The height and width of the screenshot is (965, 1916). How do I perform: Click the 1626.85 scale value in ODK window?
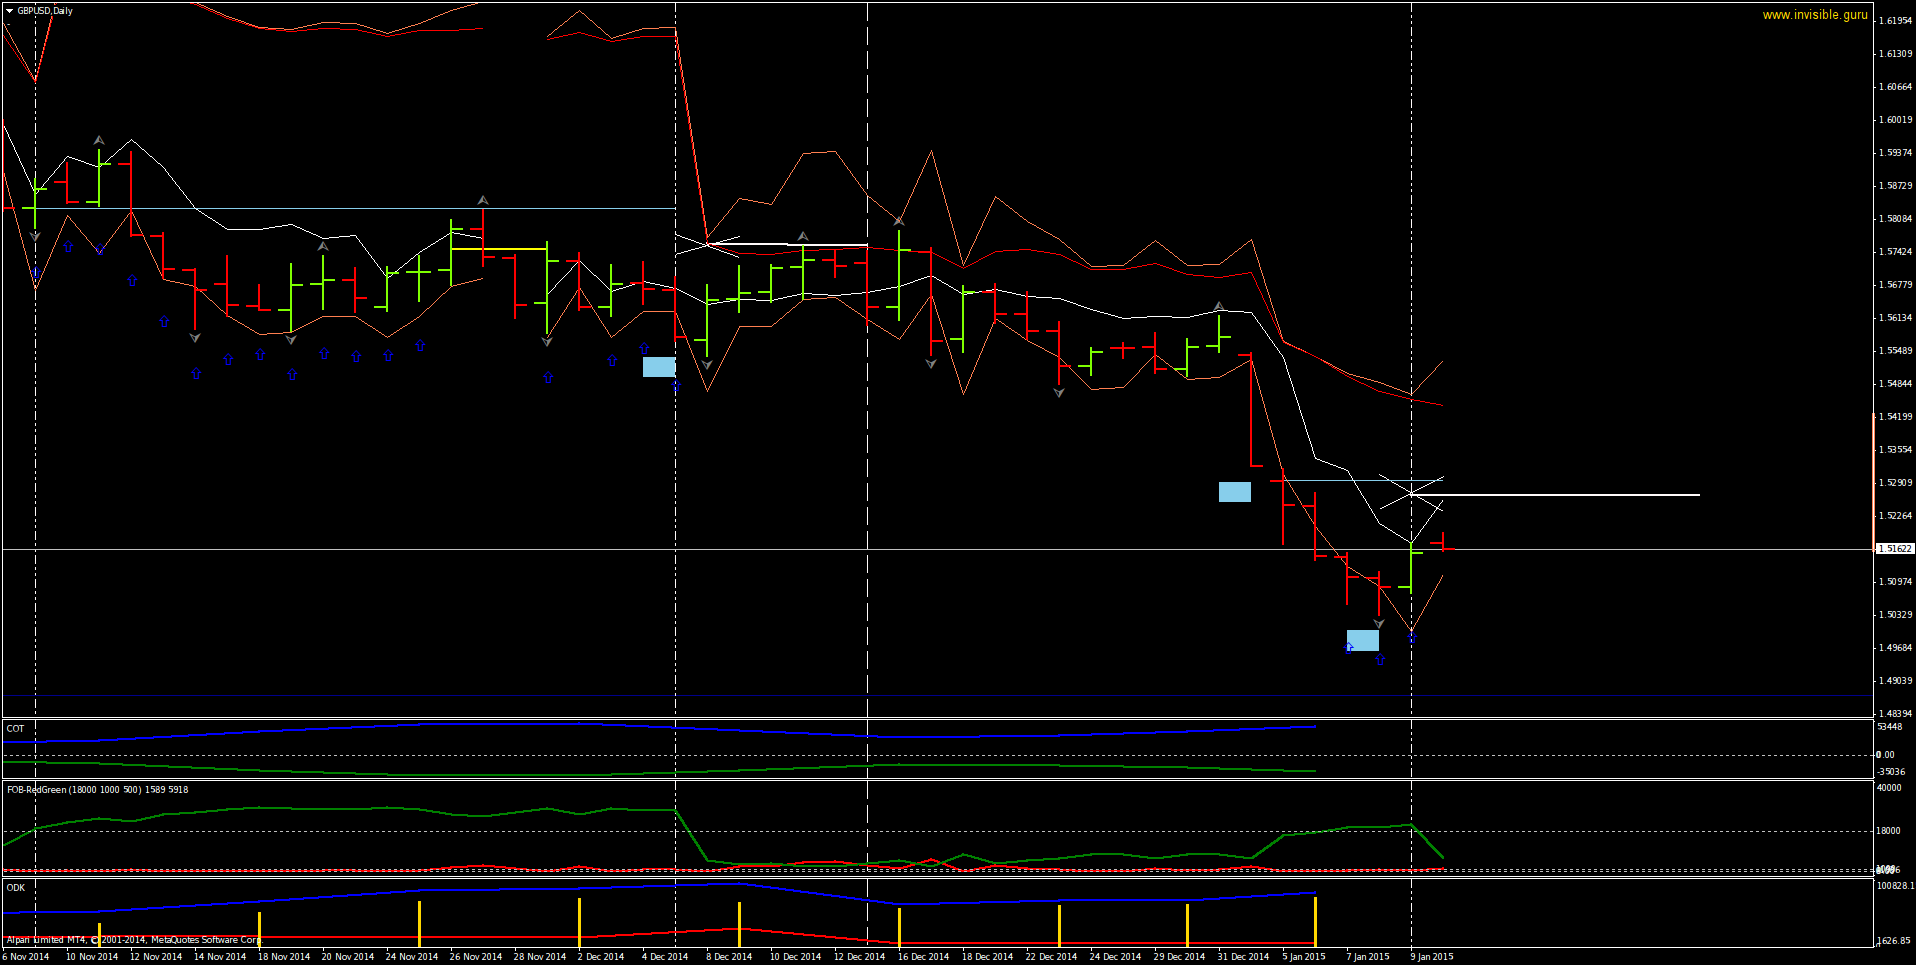tap(1893, 941)
